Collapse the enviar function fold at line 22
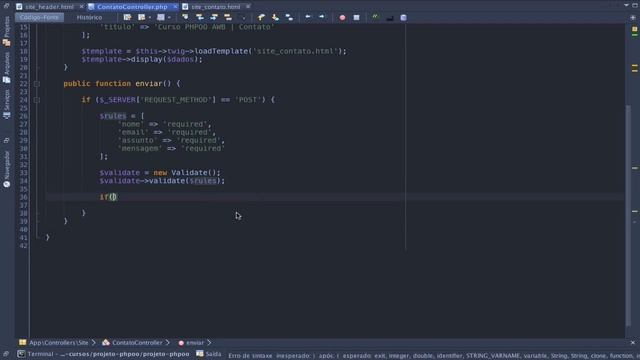Screen dimensions: 640x360 point(37,84)
